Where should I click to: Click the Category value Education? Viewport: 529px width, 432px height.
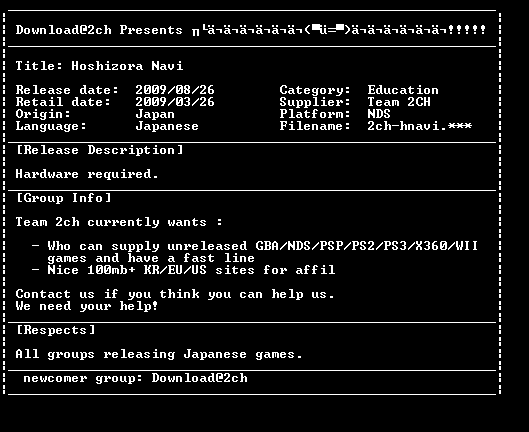[403, 90]
